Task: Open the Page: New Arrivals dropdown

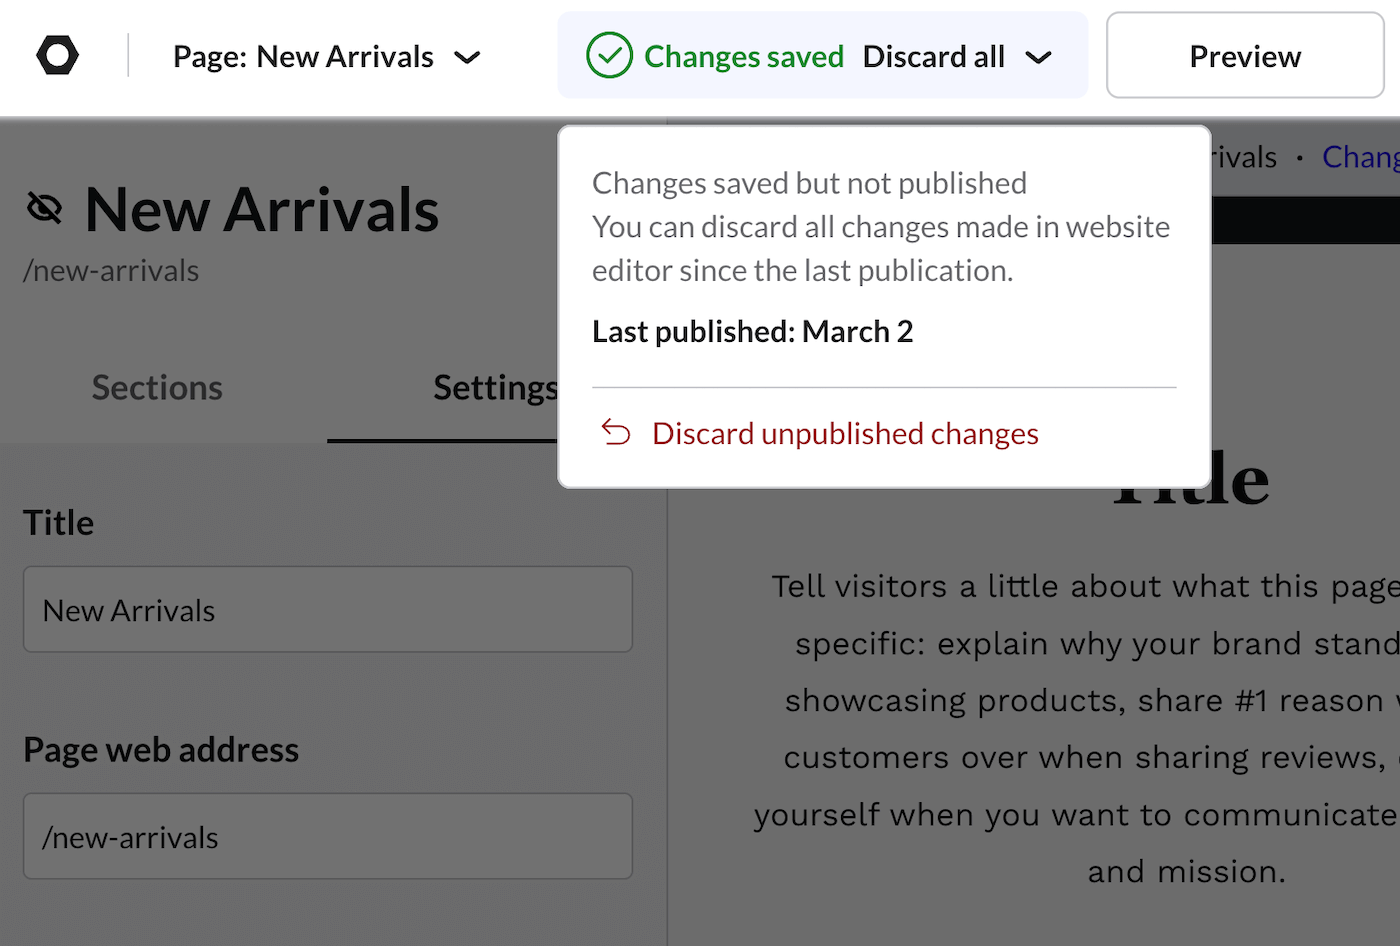Action: pos(327,56)
